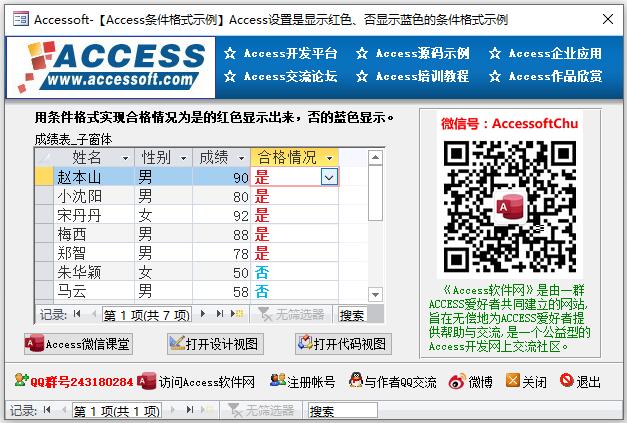Go to previous record in subform navigator
627x423 pixels.
click(x=94, y=314)
